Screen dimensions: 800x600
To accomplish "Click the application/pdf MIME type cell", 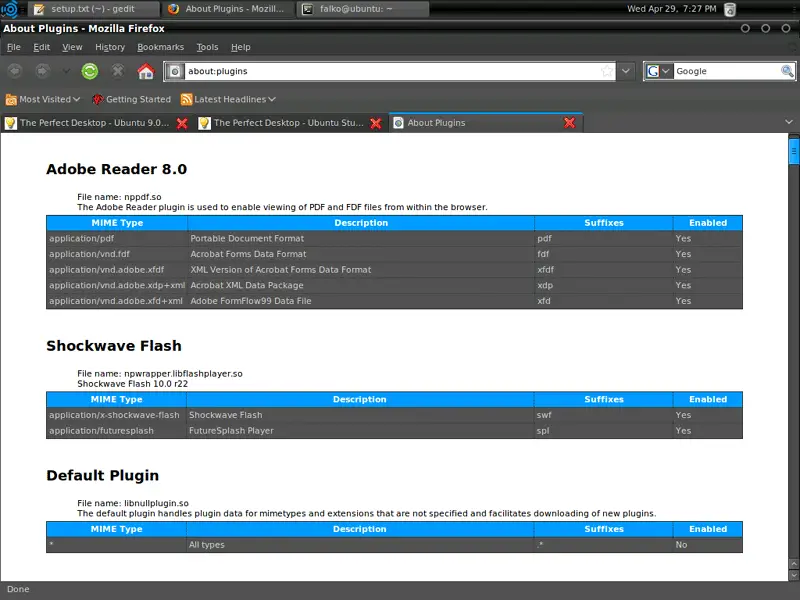I will point(117,238).
